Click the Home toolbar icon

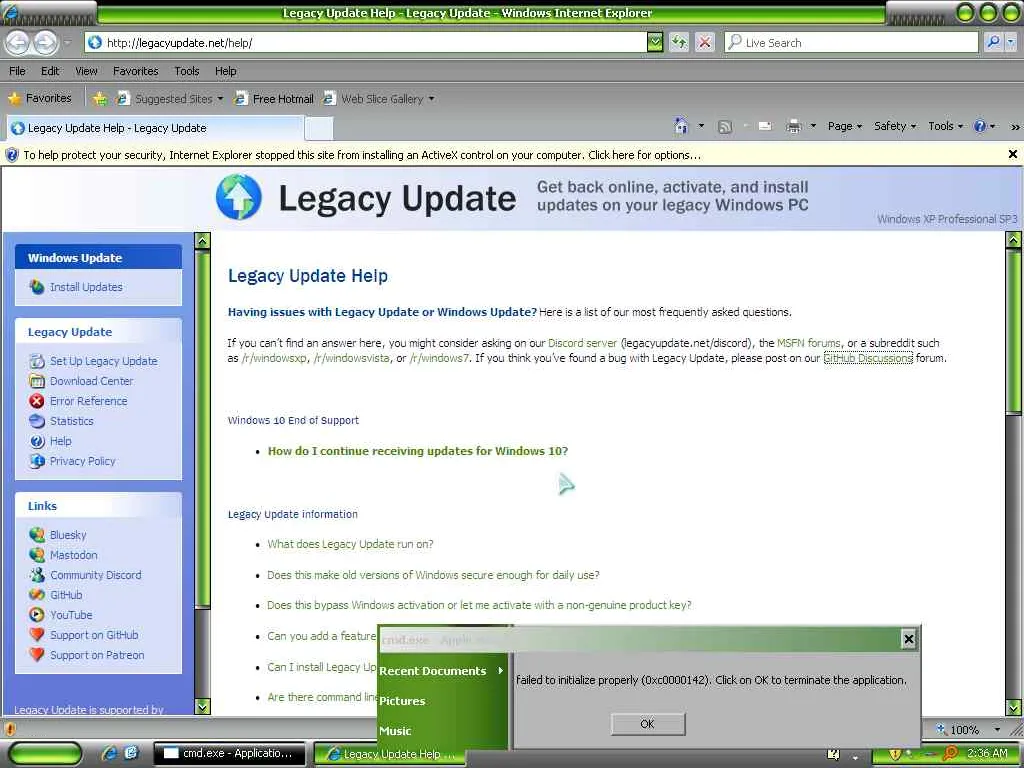(681, 126)
